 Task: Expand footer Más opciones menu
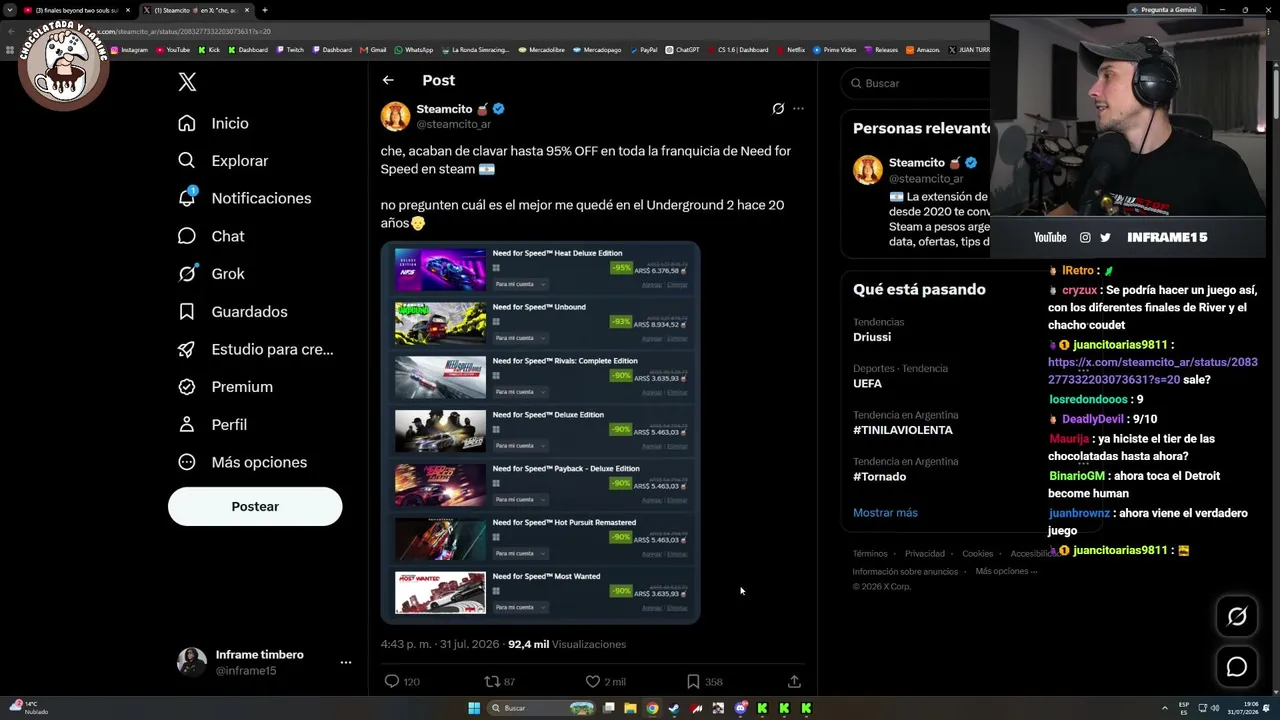(x=1006, y=571)
